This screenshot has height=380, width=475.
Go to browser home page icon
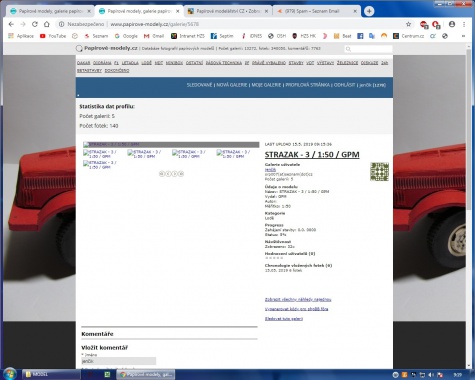[x=47, y=24]
